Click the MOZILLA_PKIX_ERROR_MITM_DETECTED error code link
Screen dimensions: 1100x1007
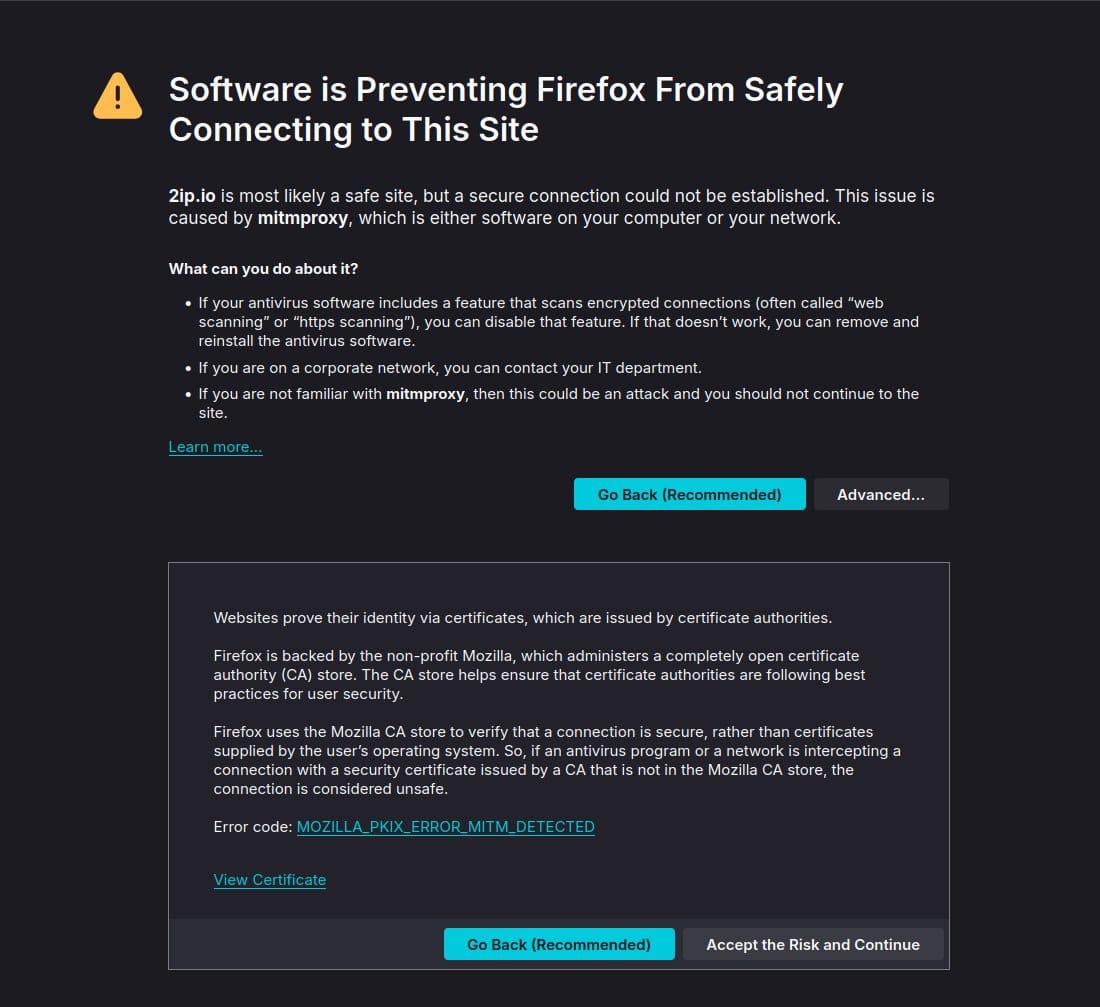tap(445, 827)
